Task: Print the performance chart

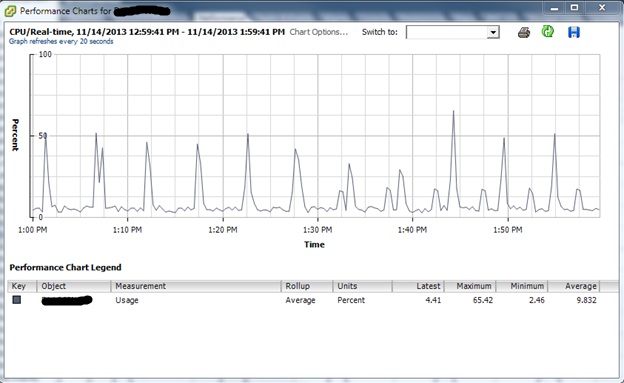Action: pyautogui.click(x=524, y=32)
